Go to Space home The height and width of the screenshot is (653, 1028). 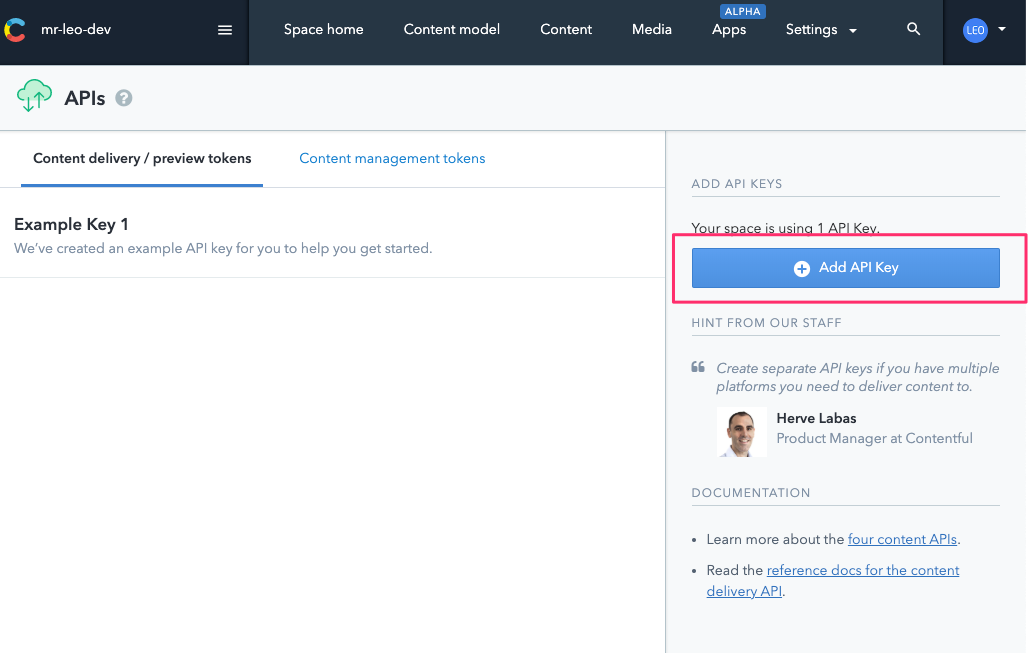tap(323, 30)
